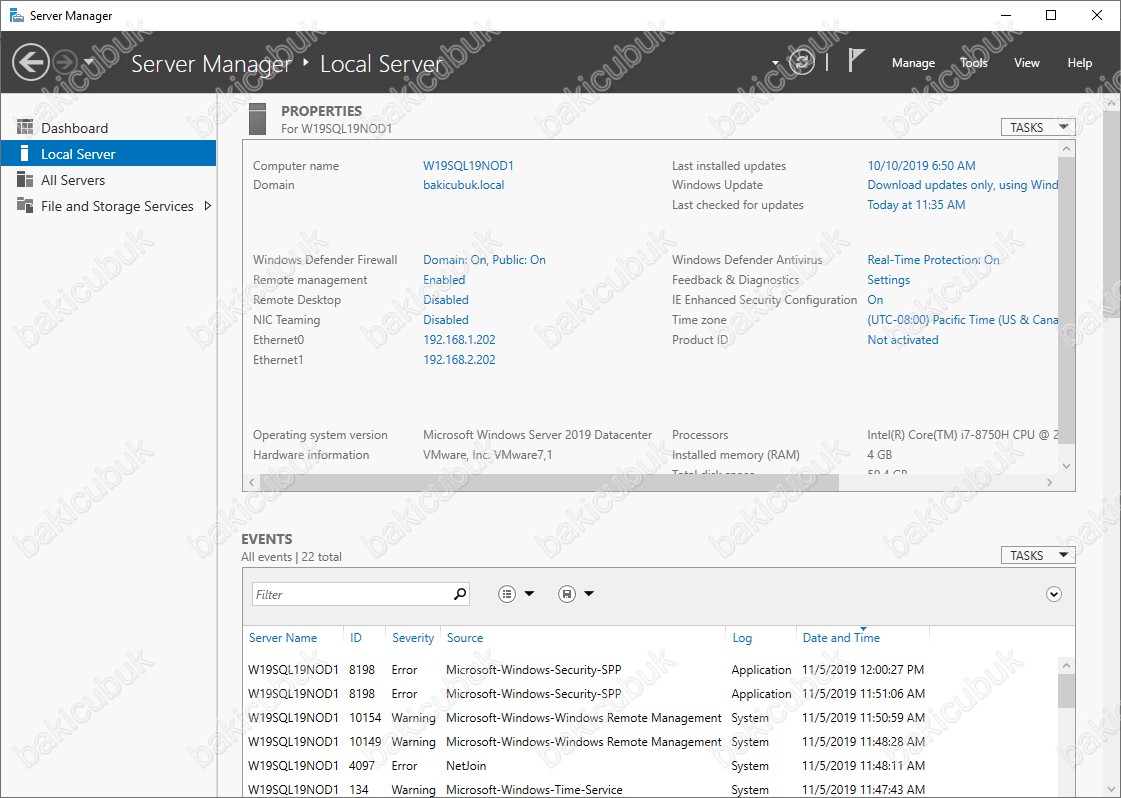Sort events by Date and Time column
1121x798 pixels.
841,638
